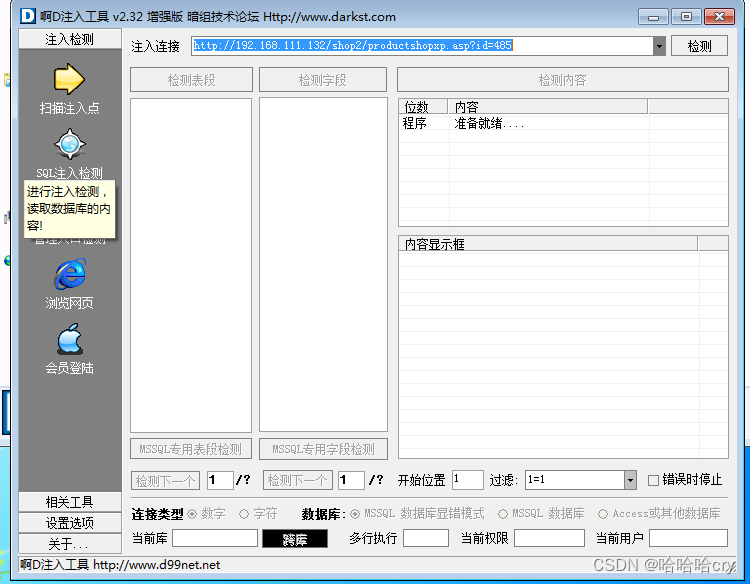Open the 关于... sidebar section
This screenshot has width=750, height=584.
pyautogui.click(x=70, y=544)
